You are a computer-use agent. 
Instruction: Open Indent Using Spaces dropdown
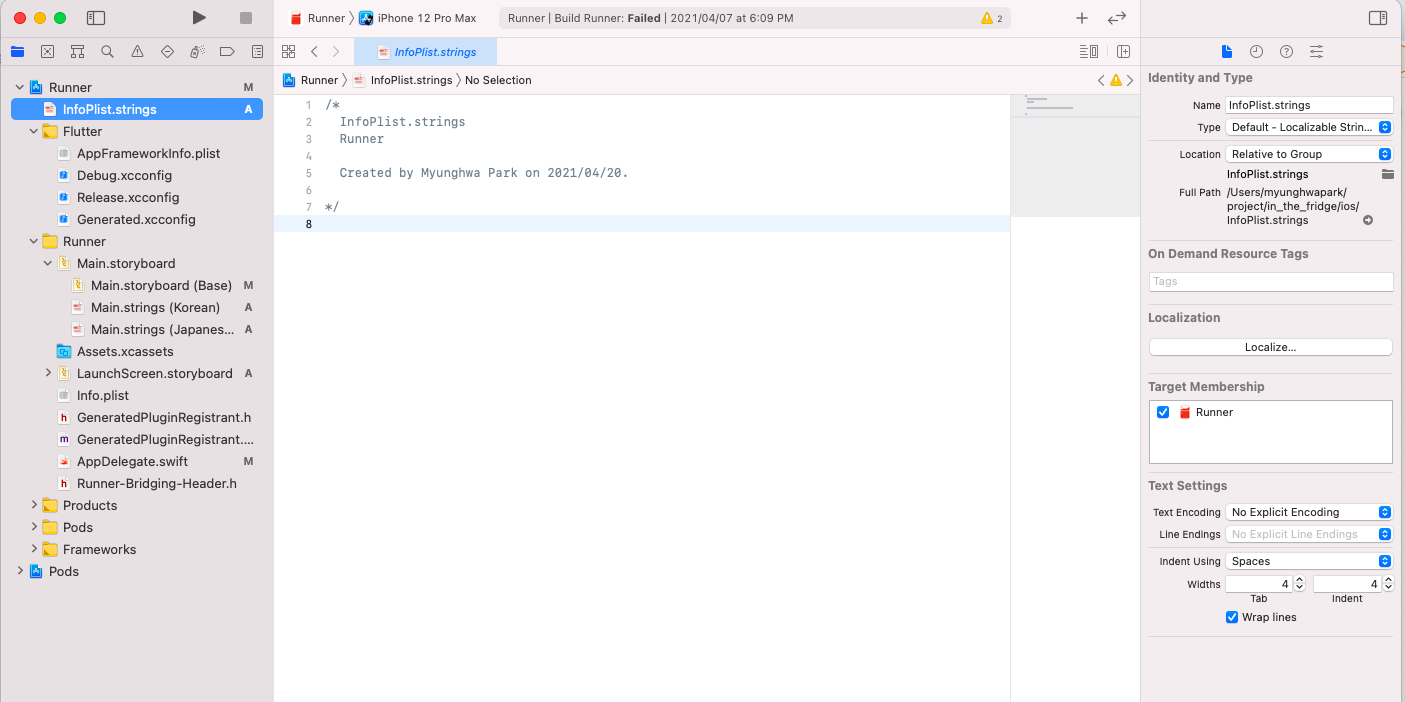[1309, 561]
